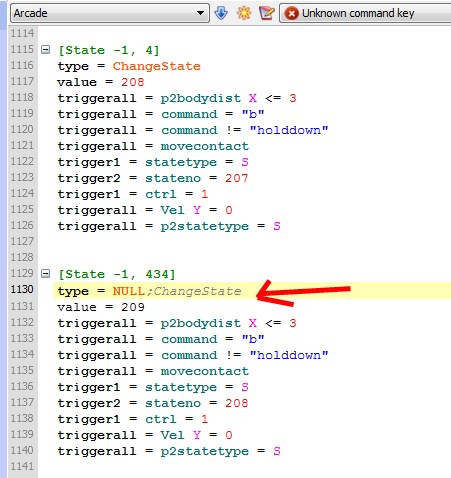451x478 pixels.
Task: Click the blue down-arrow toolbar icon
Action: click(221, 13)
